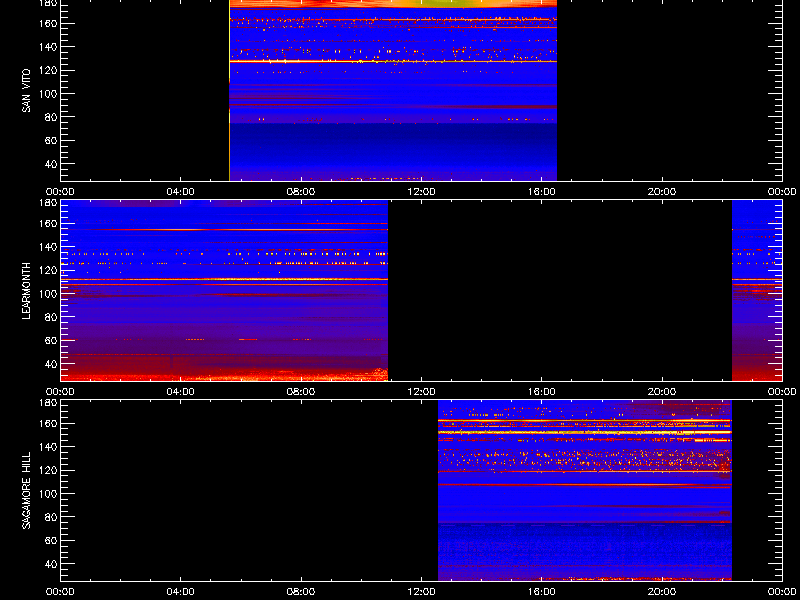Click 08:00 label under San Vito plot
The image size is (800, 600).
(x=301, y=192)
